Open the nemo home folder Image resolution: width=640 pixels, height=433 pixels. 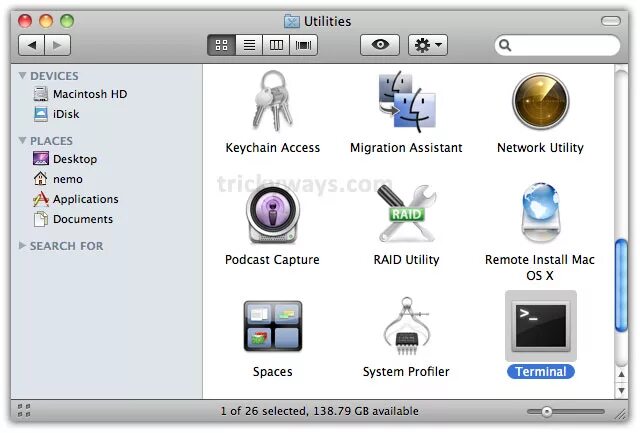pyautogui.click(x=58, y=179)
